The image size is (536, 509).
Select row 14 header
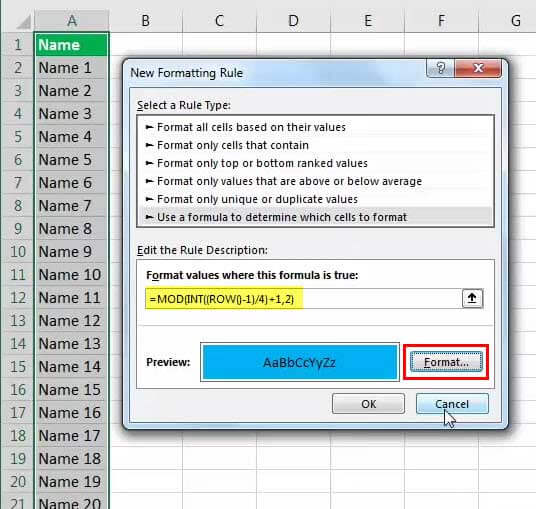[18, 344]
